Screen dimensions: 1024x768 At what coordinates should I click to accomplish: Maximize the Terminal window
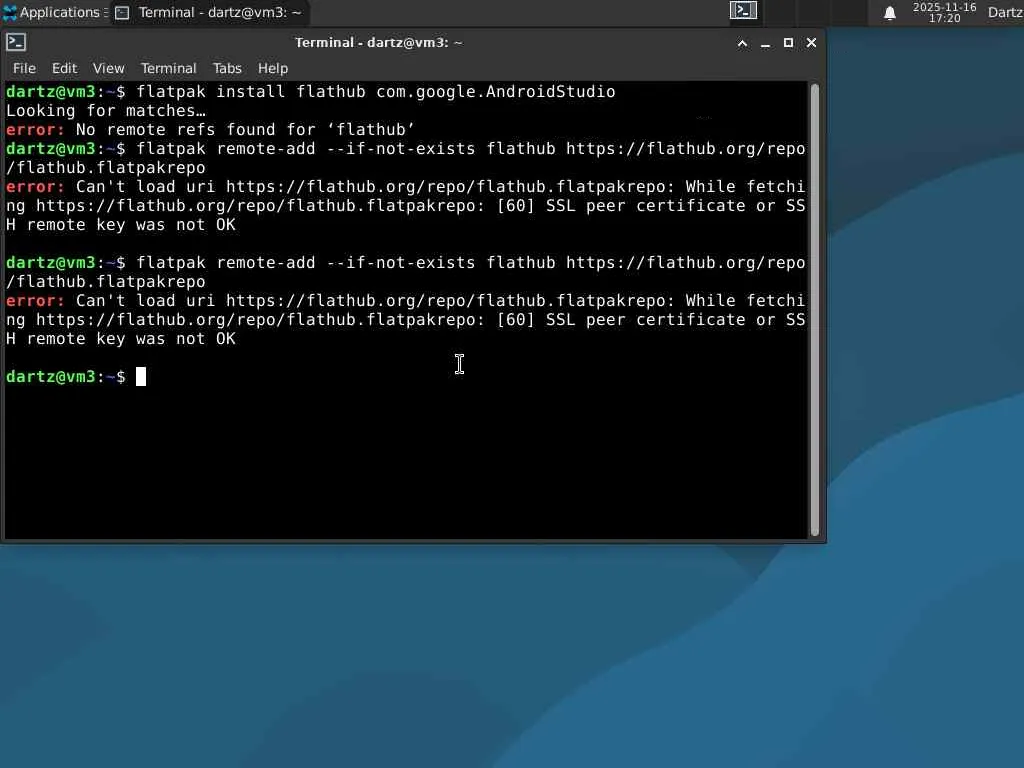(x=788, y=43)
